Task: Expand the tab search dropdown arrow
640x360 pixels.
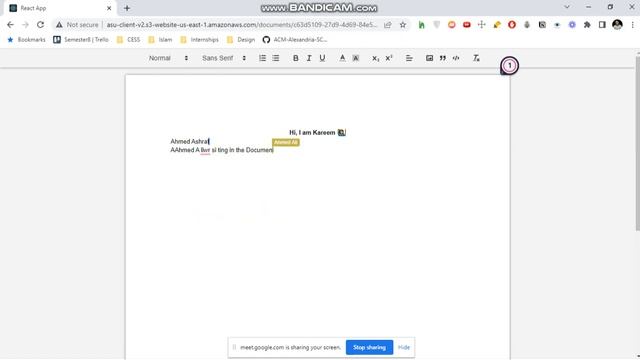Action: (x=567, y=7)
